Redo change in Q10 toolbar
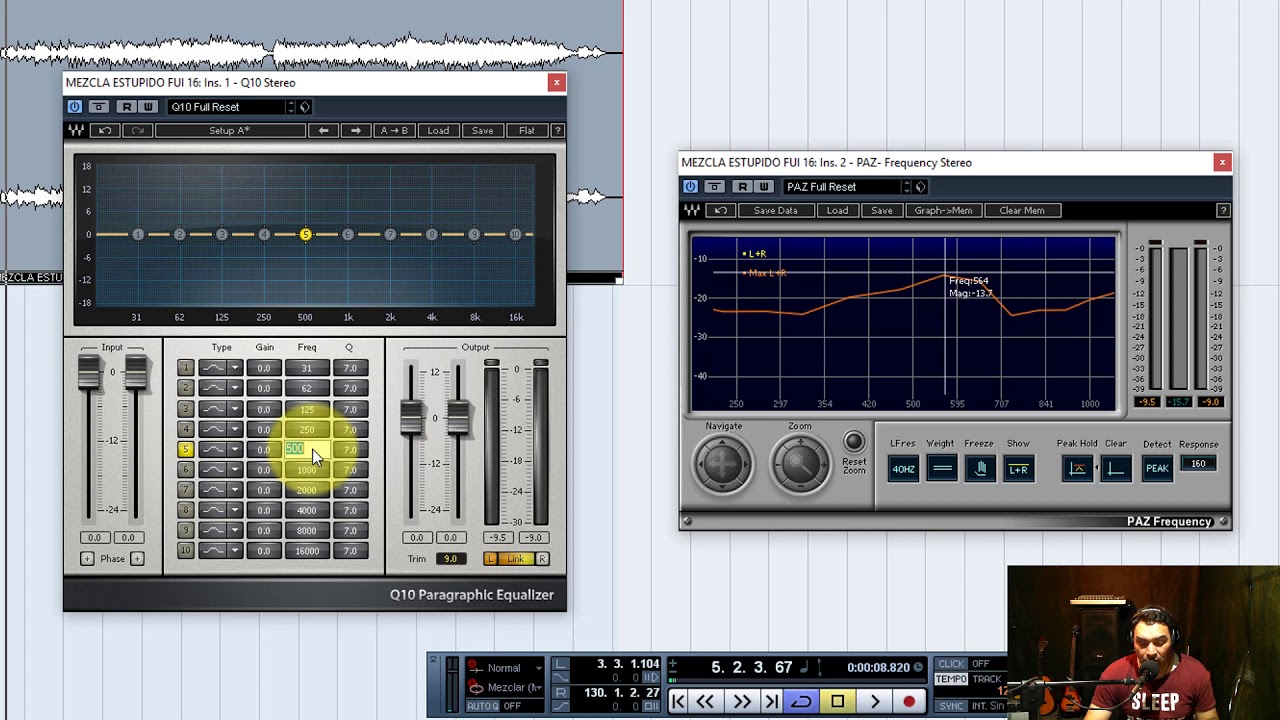This screenshot has width=1280, height=720. pyautogui.click(x=137, y=131)
